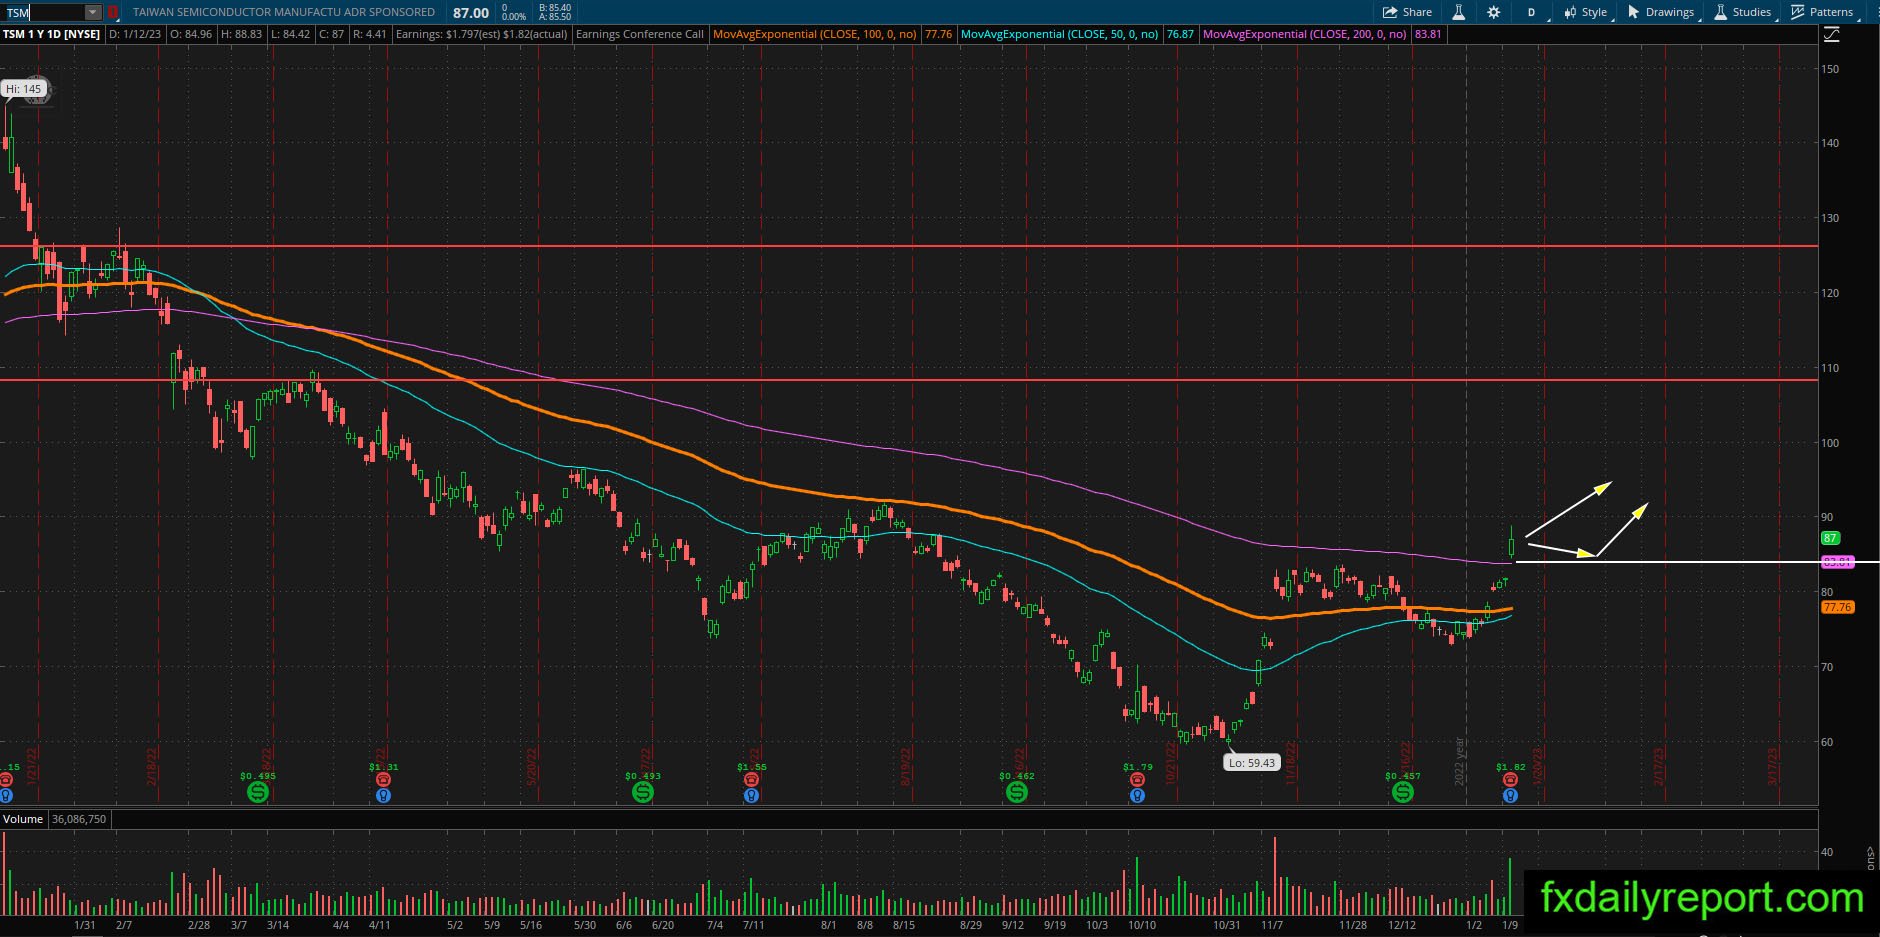Open the D timeframe dropdown
Screen dimensions: 1880x937
point(1532,12)
